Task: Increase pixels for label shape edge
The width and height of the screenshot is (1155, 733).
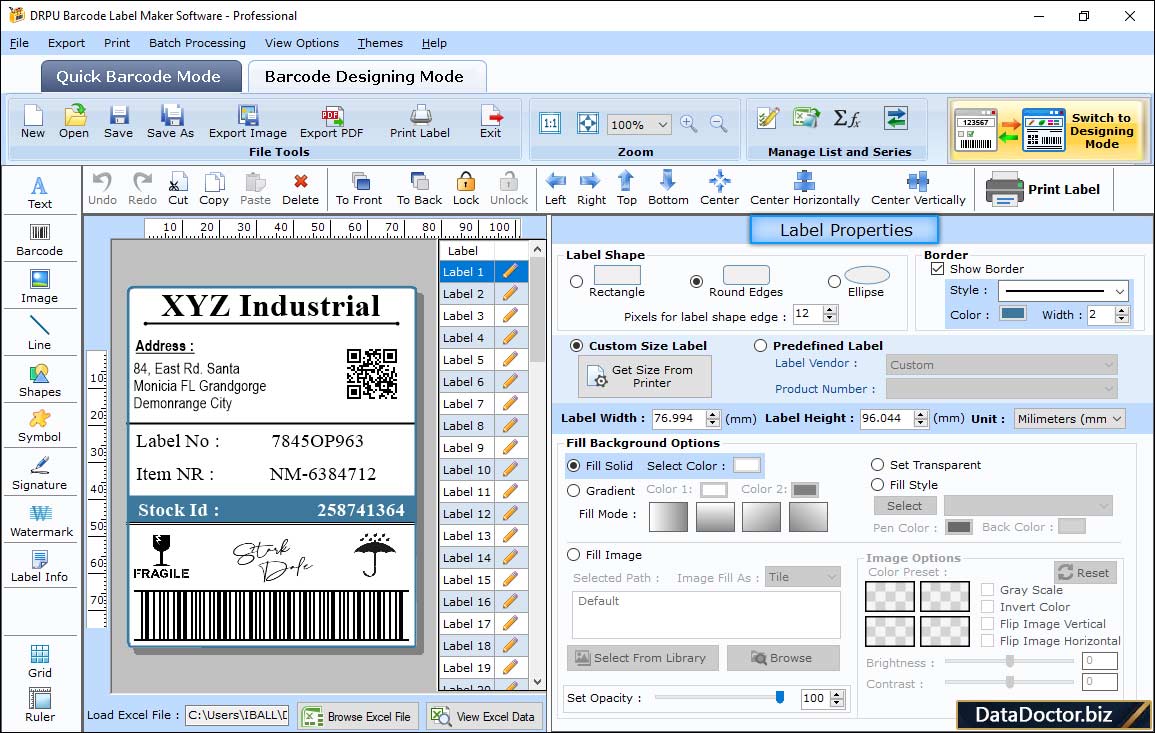Action: point(830,309)
